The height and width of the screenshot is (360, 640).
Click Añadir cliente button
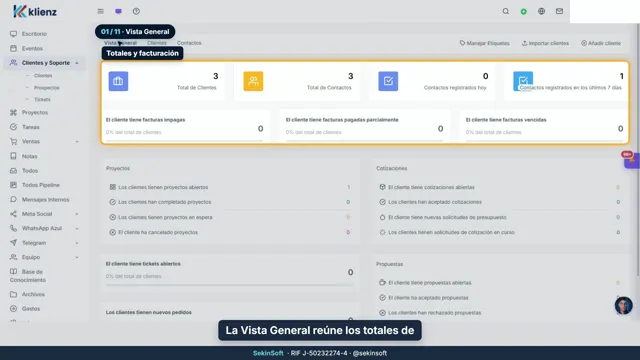pos(601,43)
